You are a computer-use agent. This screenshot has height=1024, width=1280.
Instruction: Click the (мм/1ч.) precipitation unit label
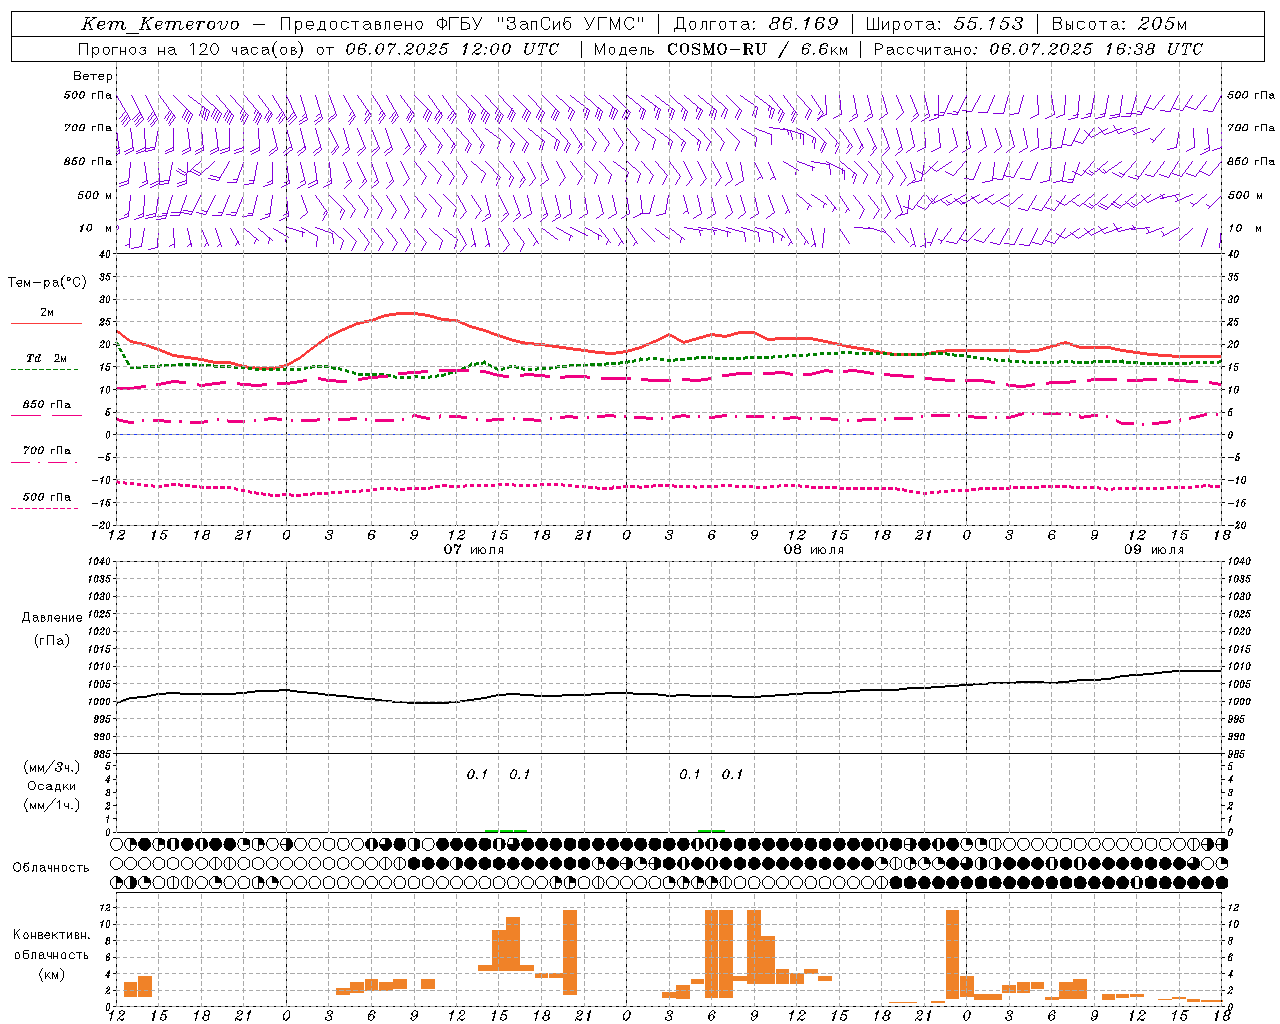point(51,805)
